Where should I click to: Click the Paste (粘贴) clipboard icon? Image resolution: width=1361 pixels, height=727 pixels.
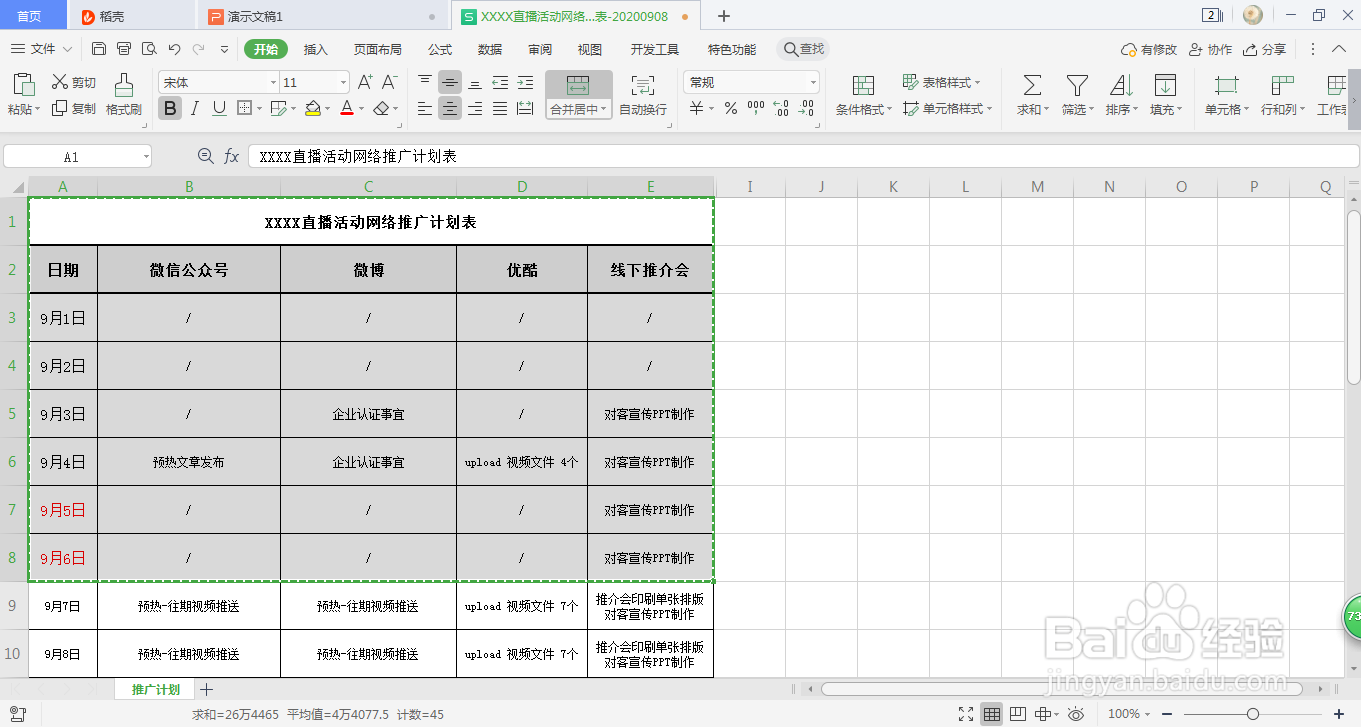click(x=23, y=85)
